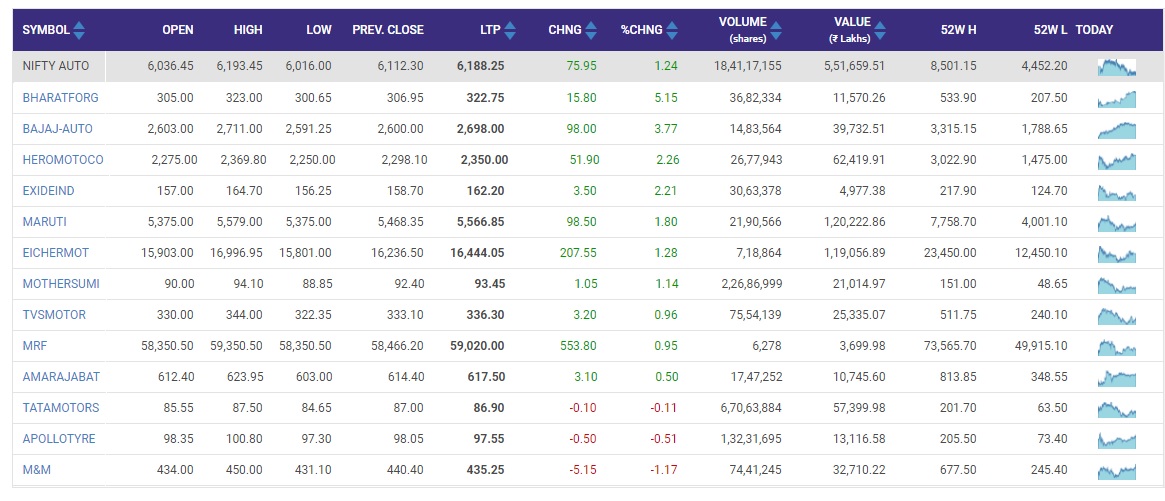This screenshot has height=501, width=1165.
Task: Open the MRF intraday sparkline
Action: [x=1116, y=346]
